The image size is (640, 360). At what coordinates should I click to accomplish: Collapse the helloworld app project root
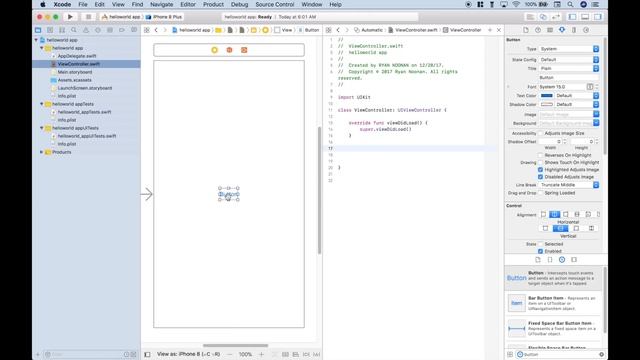[x=36, y=40]
